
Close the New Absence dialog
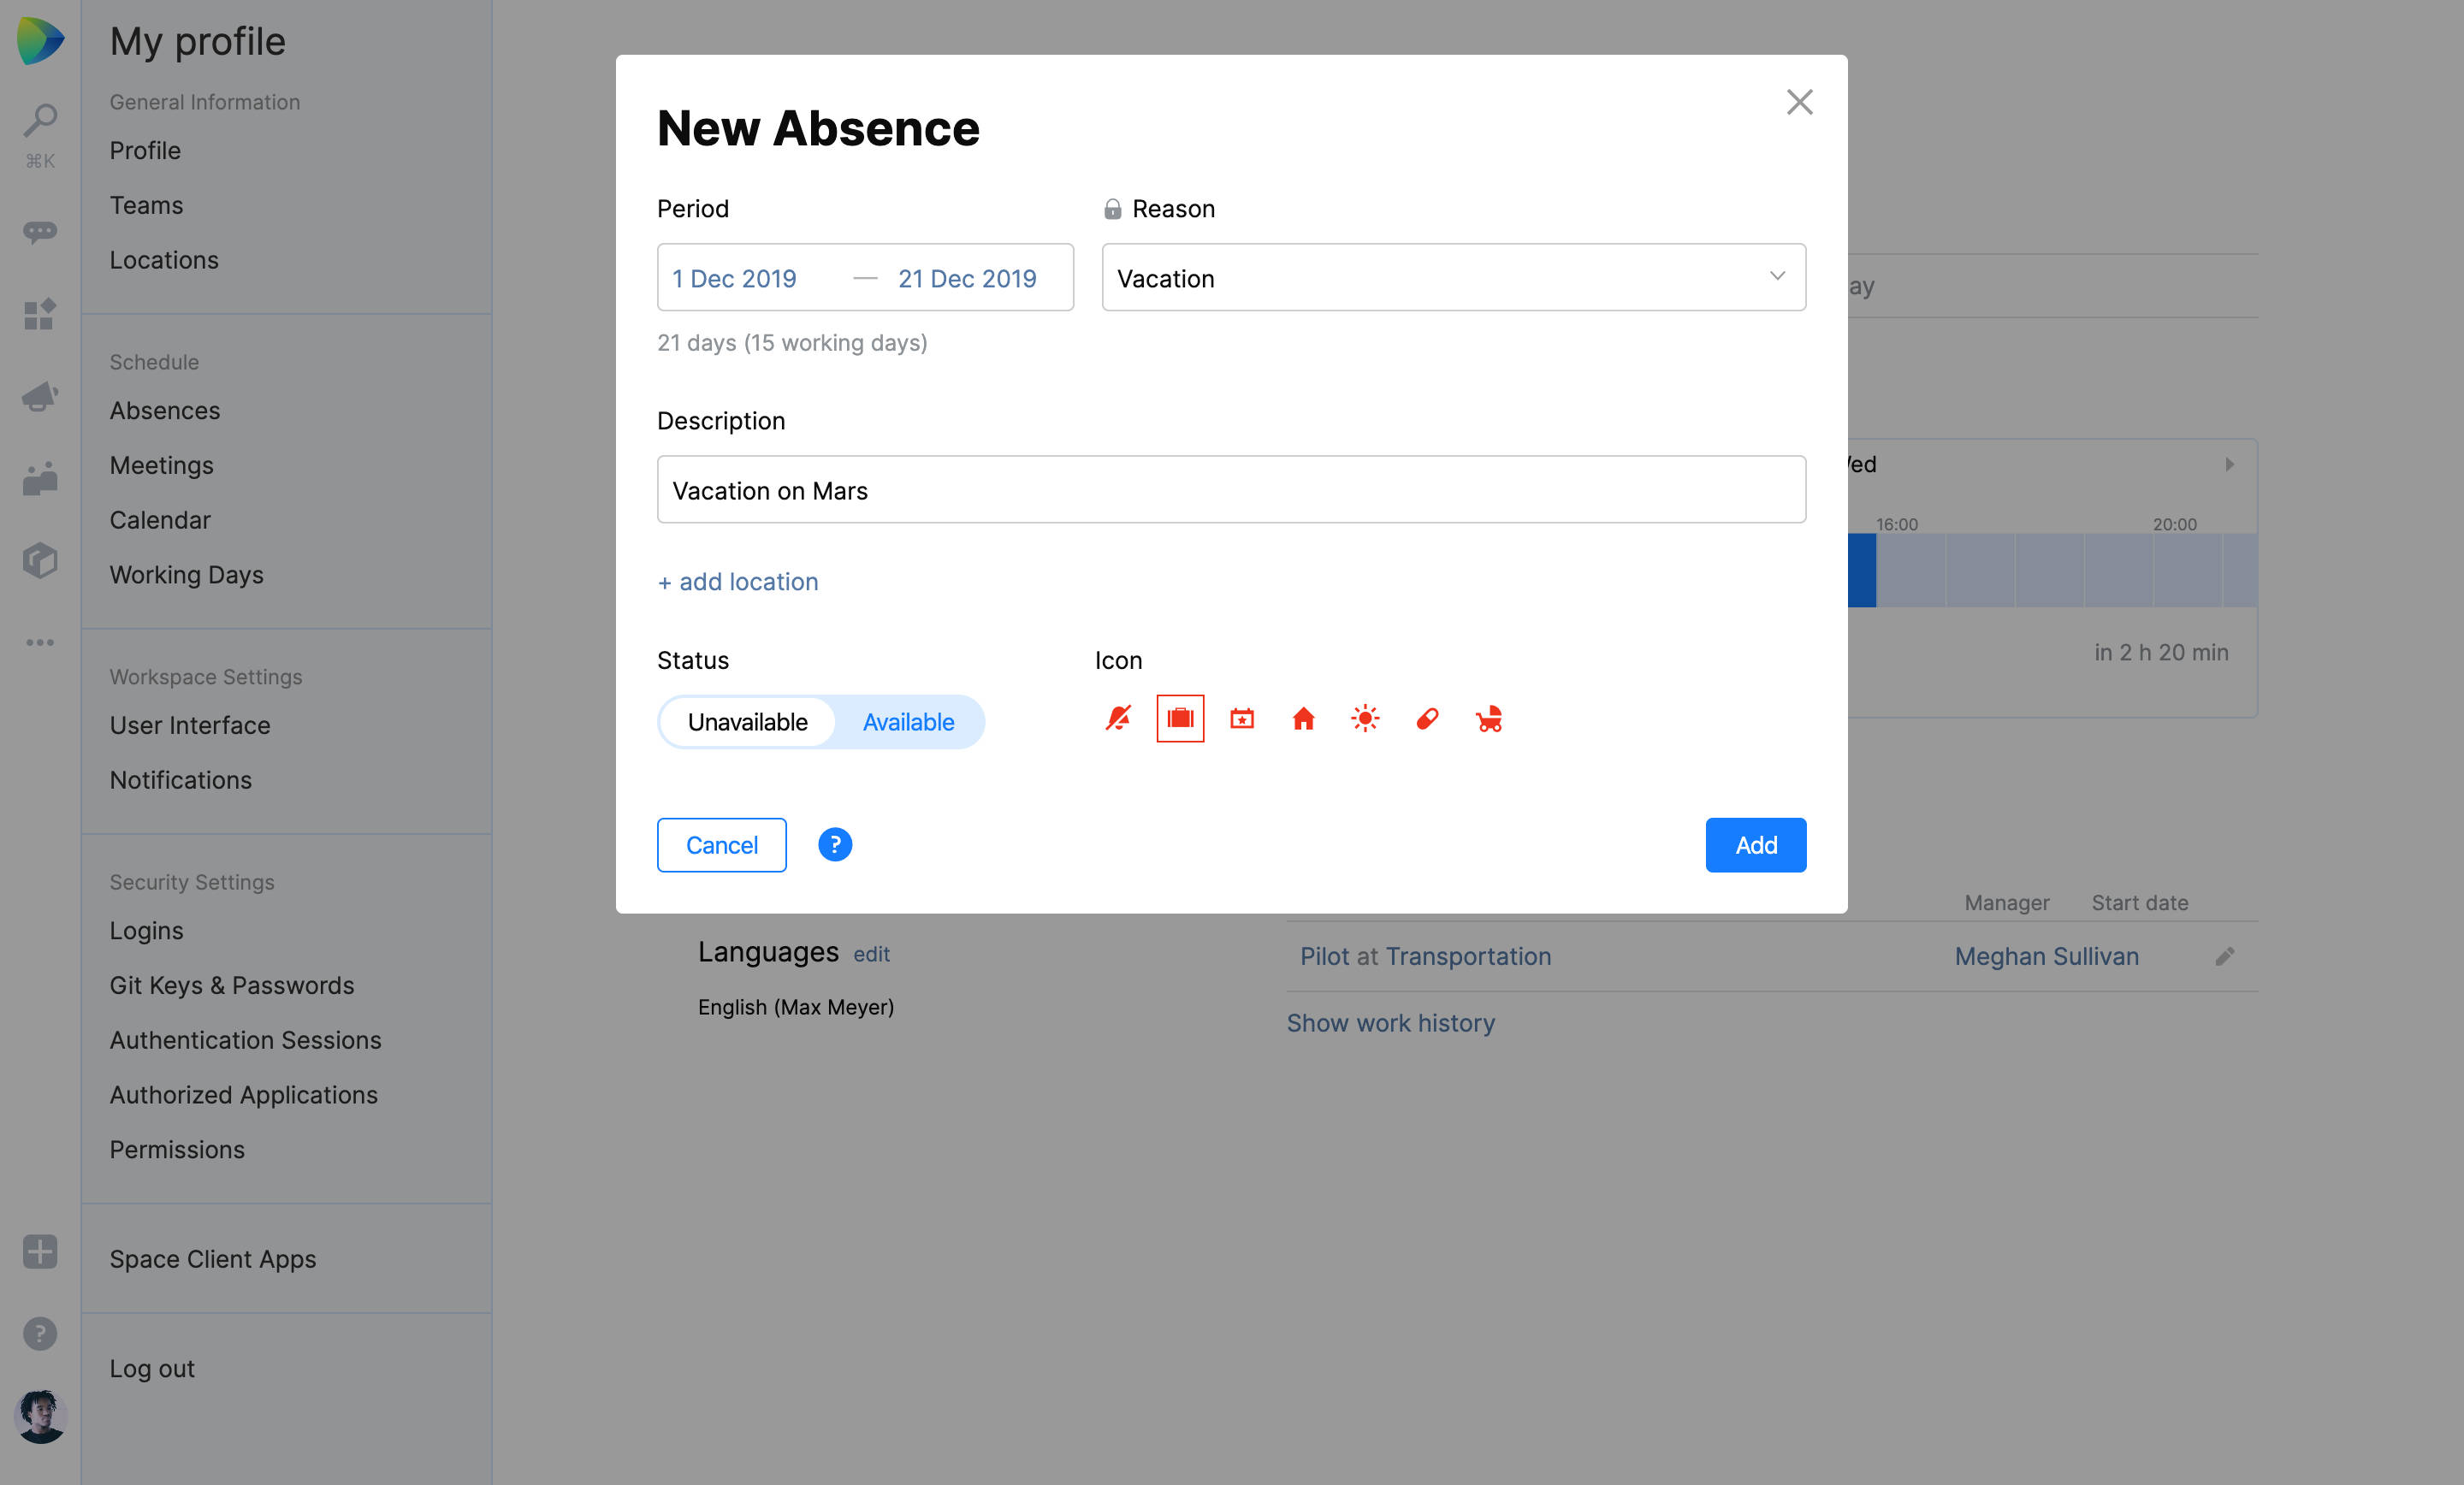1799,102
